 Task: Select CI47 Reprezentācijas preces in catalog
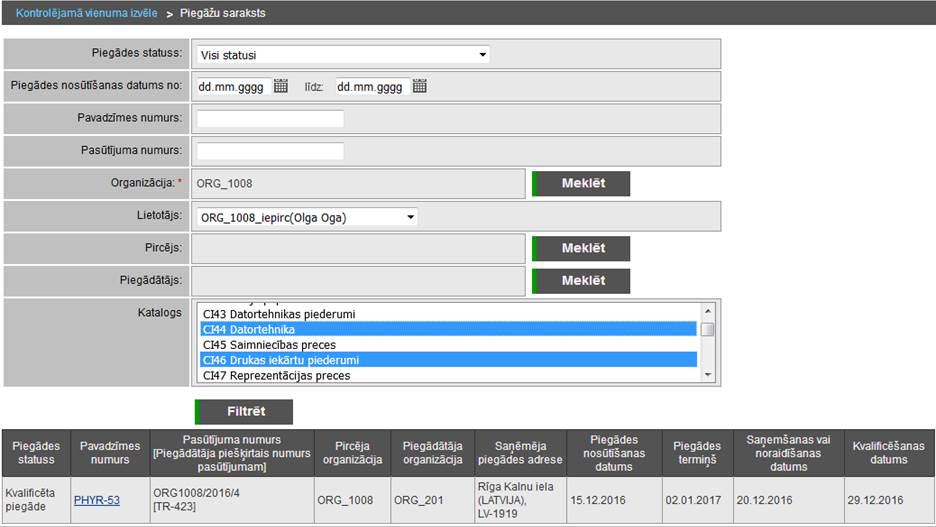click(276, 376)
